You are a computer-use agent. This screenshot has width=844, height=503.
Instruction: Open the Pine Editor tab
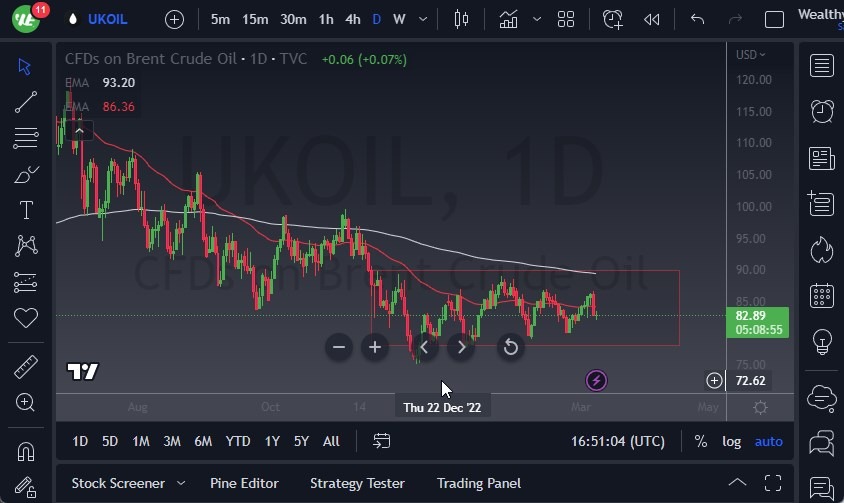pyautogui.click(x=244, y=483)
